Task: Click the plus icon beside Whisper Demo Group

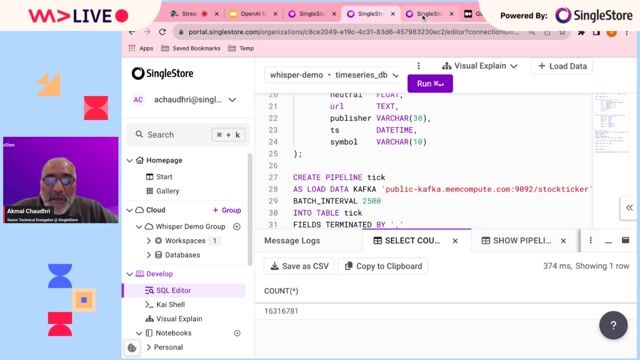Action: point(237,227)
